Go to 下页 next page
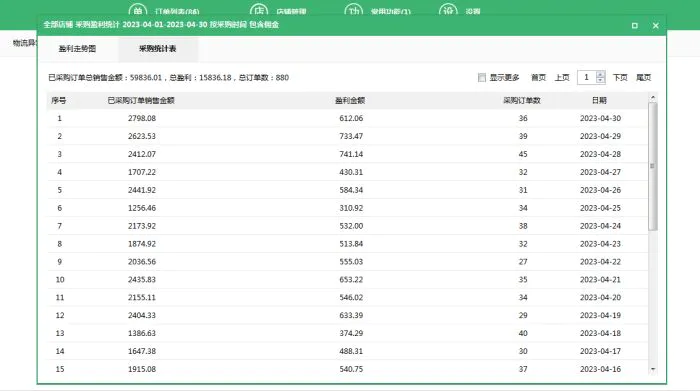 pyautogui.click(x=620, y=78)
